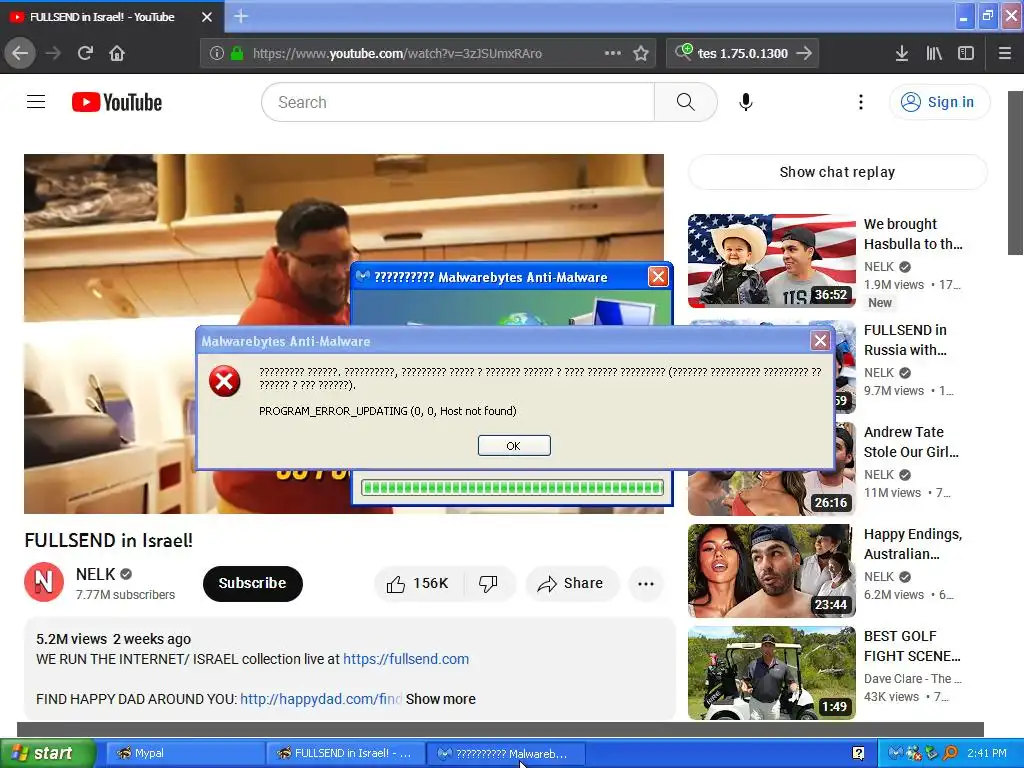Open FULLSEND in Russia video title

[905, 340]
